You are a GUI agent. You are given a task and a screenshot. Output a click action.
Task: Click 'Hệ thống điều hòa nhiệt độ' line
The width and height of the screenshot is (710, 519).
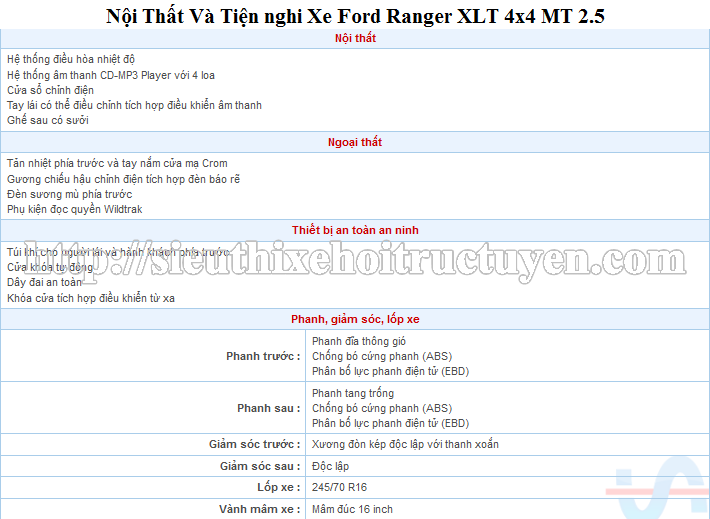point(71,59)
